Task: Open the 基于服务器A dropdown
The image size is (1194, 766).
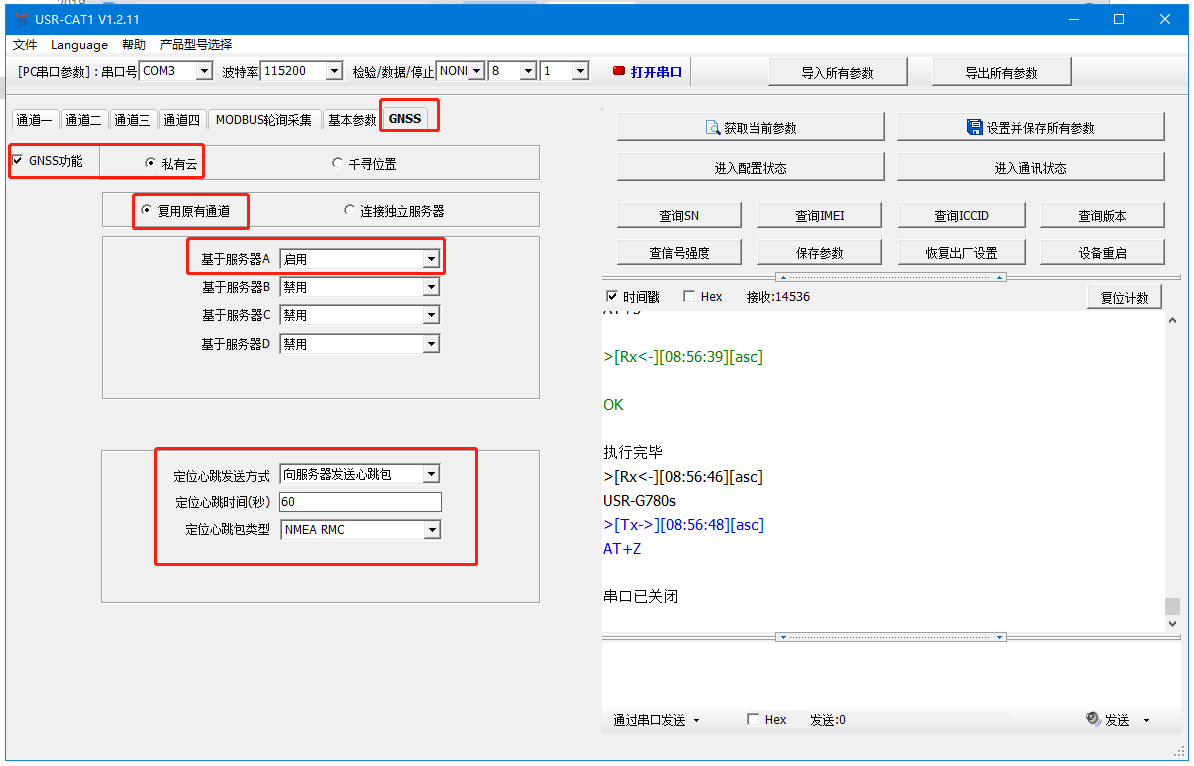Action: [x=431, y=259]
